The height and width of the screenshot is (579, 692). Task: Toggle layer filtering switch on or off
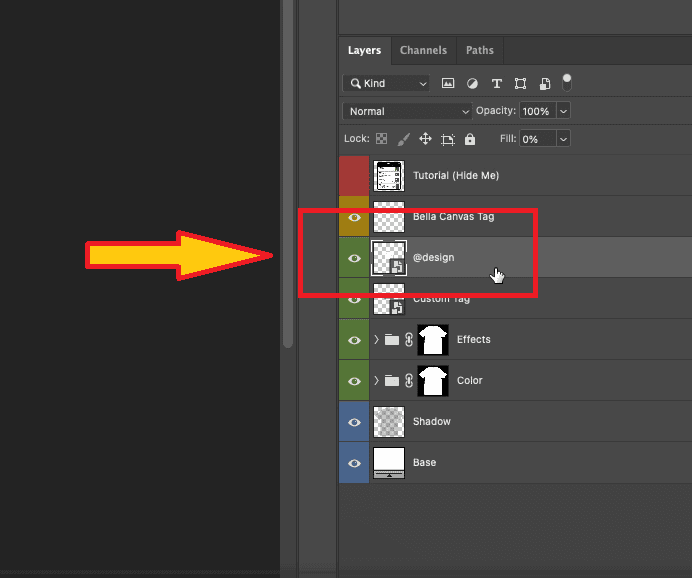coord(567,81)
